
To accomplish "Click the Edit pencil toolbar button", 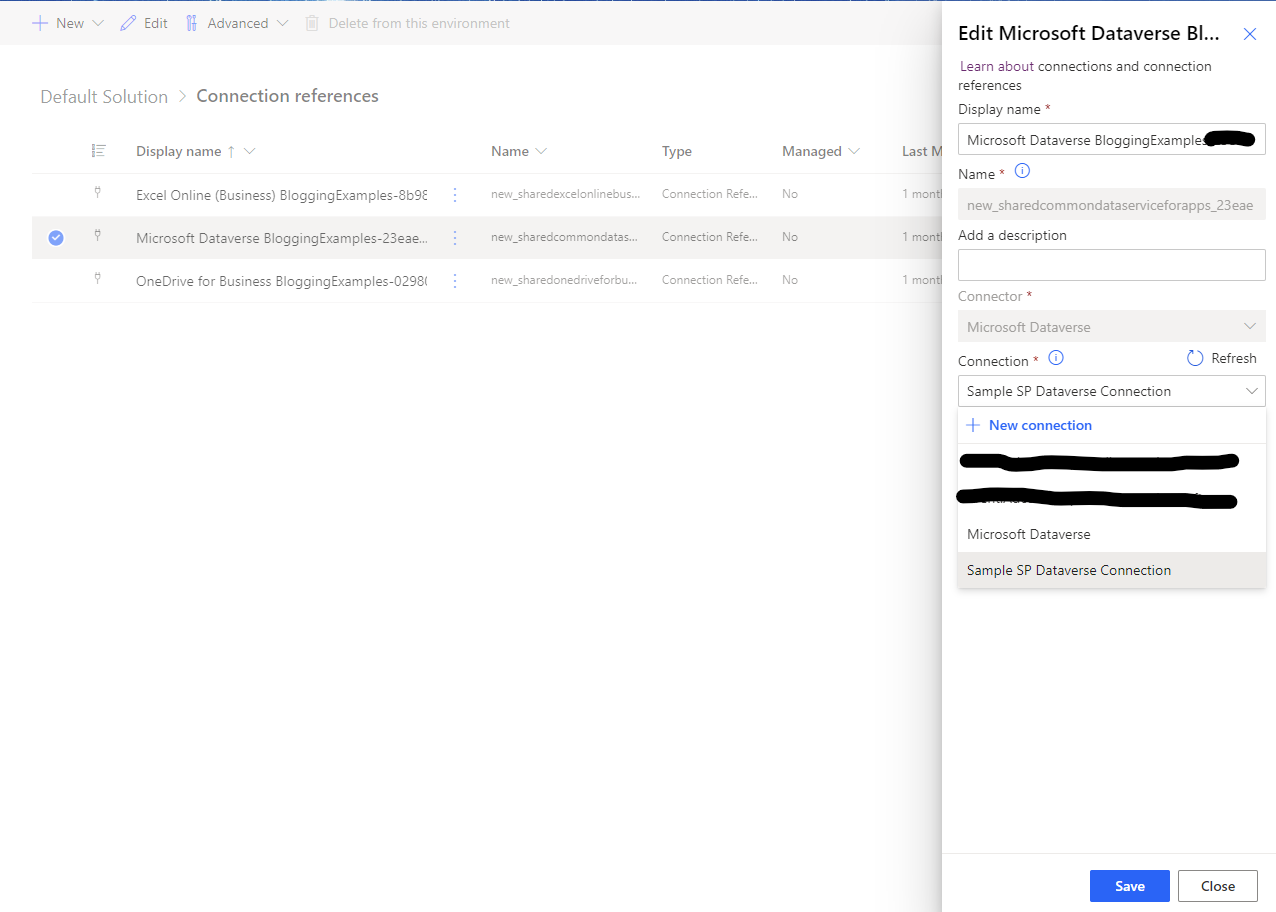I will pos(144,23).
